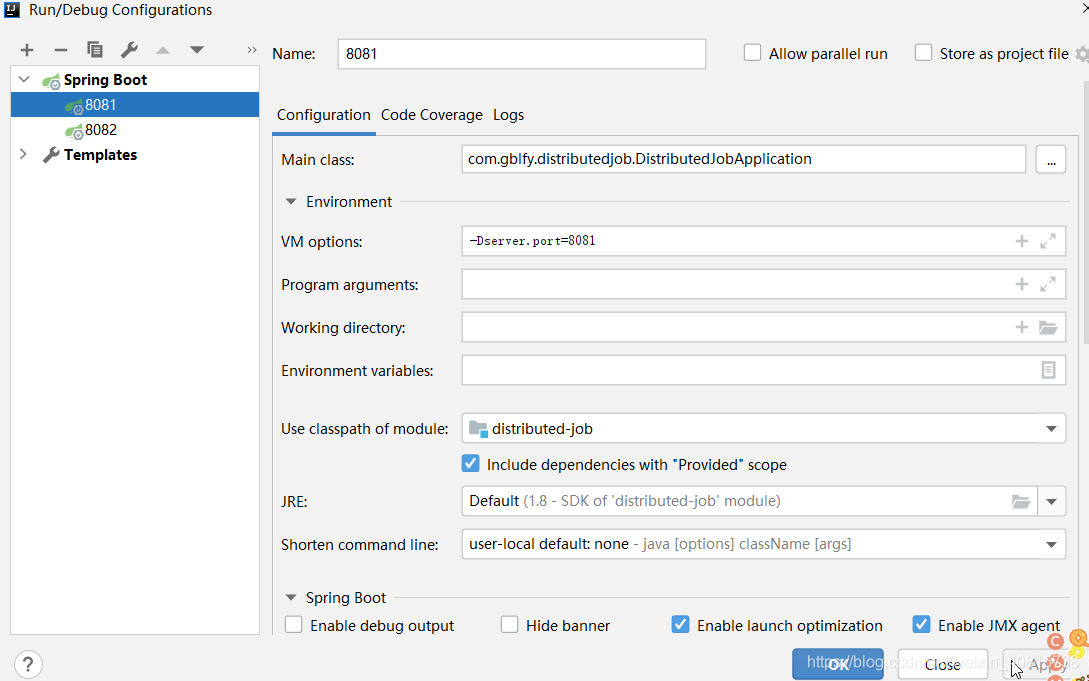Open environment variables editor icon

pyautogui.click(x=1048, y=370)
